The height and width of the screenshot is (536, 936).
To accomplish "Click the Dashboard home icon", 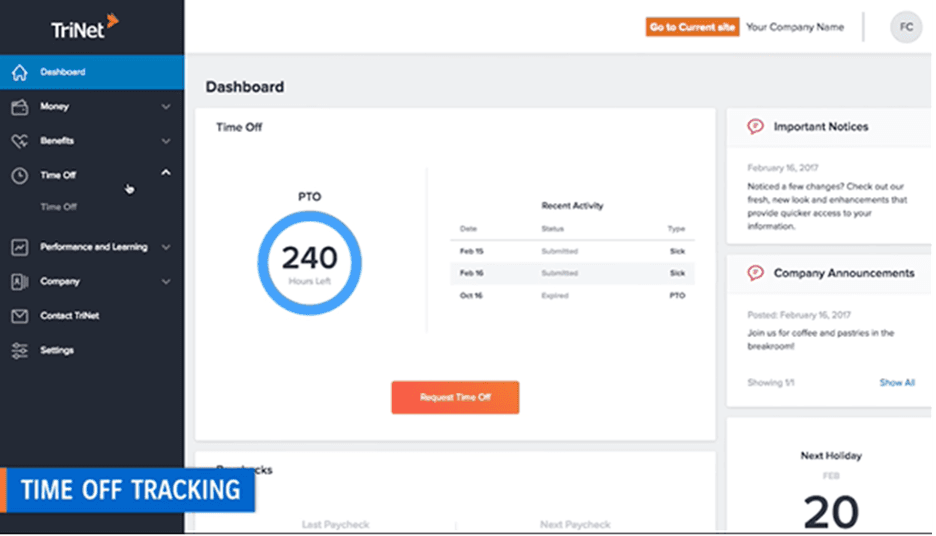I will [x=19, y=72].
